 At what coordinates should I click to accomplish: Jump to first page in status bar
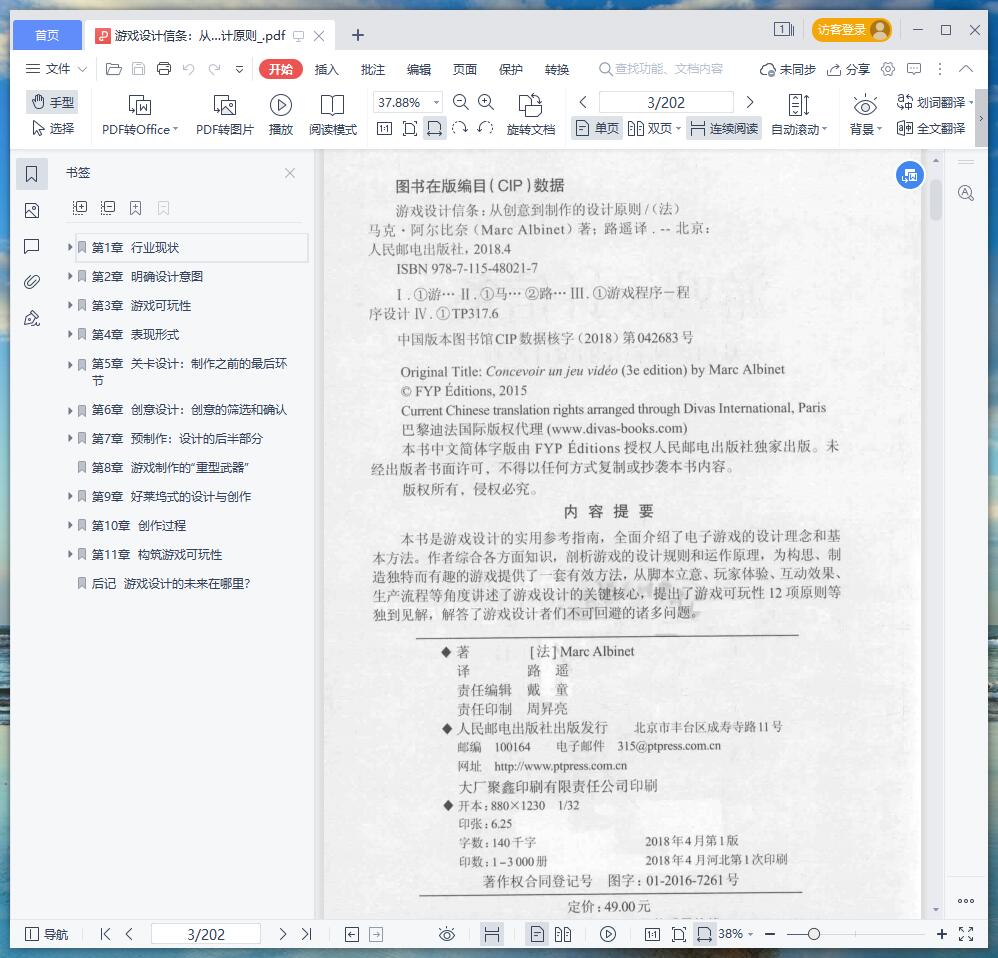105,934
